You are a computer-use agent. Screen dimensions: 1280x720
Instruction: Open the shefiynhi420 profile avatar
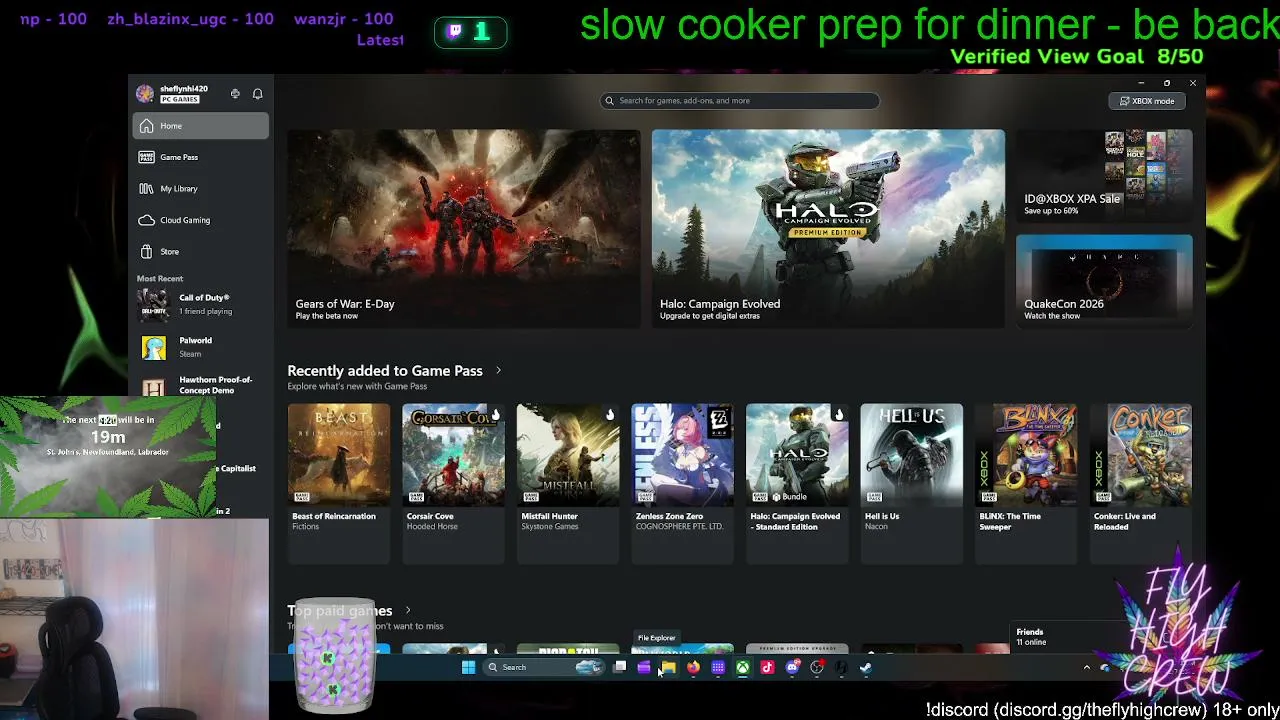point(146,94)
